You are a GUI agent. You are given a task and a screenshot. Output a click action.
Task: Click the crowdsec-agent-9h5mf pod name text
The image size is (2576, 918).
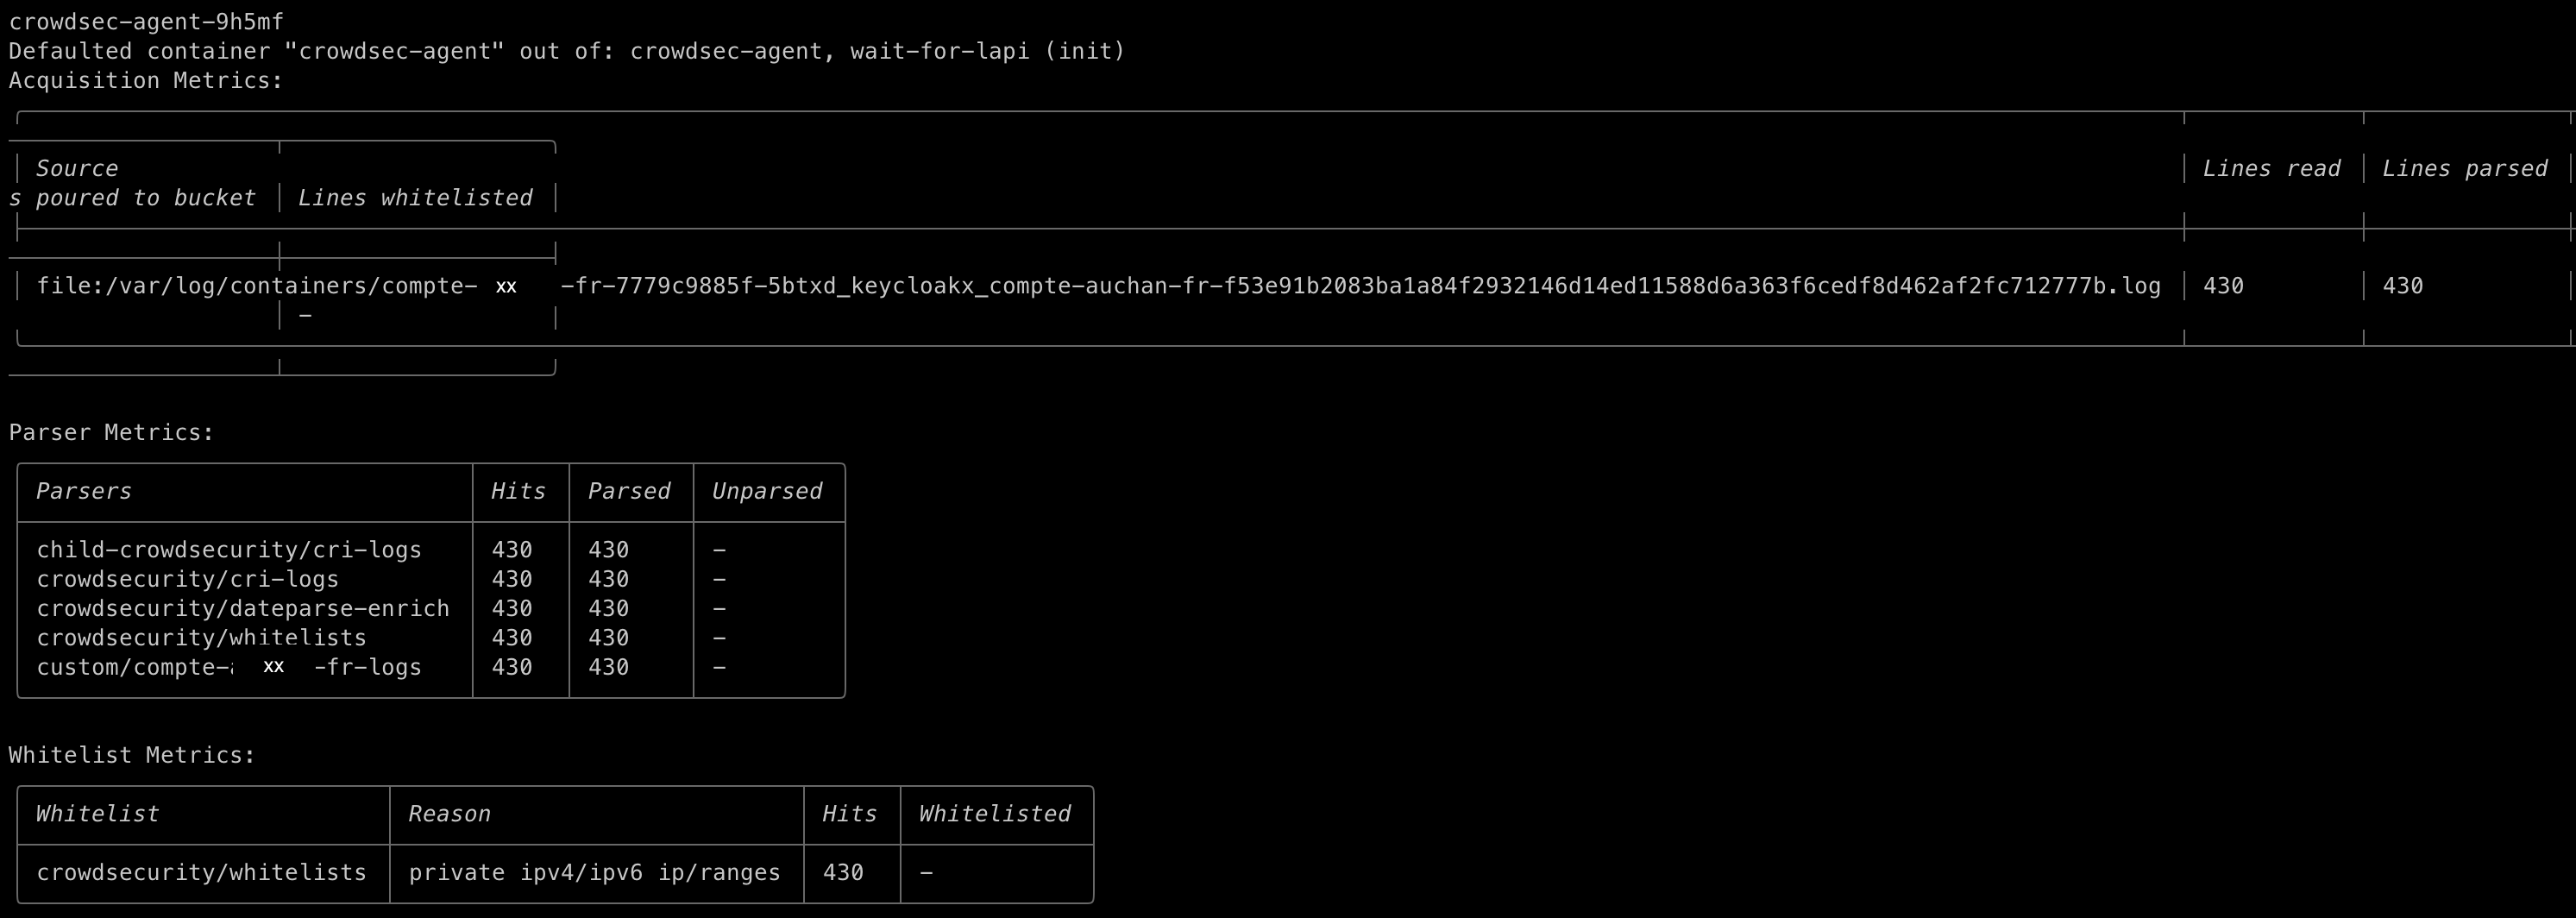pos(146,22)
